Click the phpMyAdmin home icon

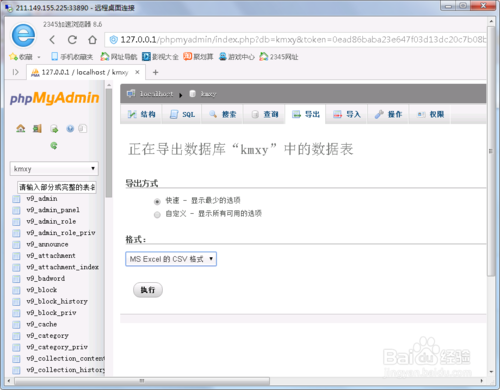[x=21, y=128]
